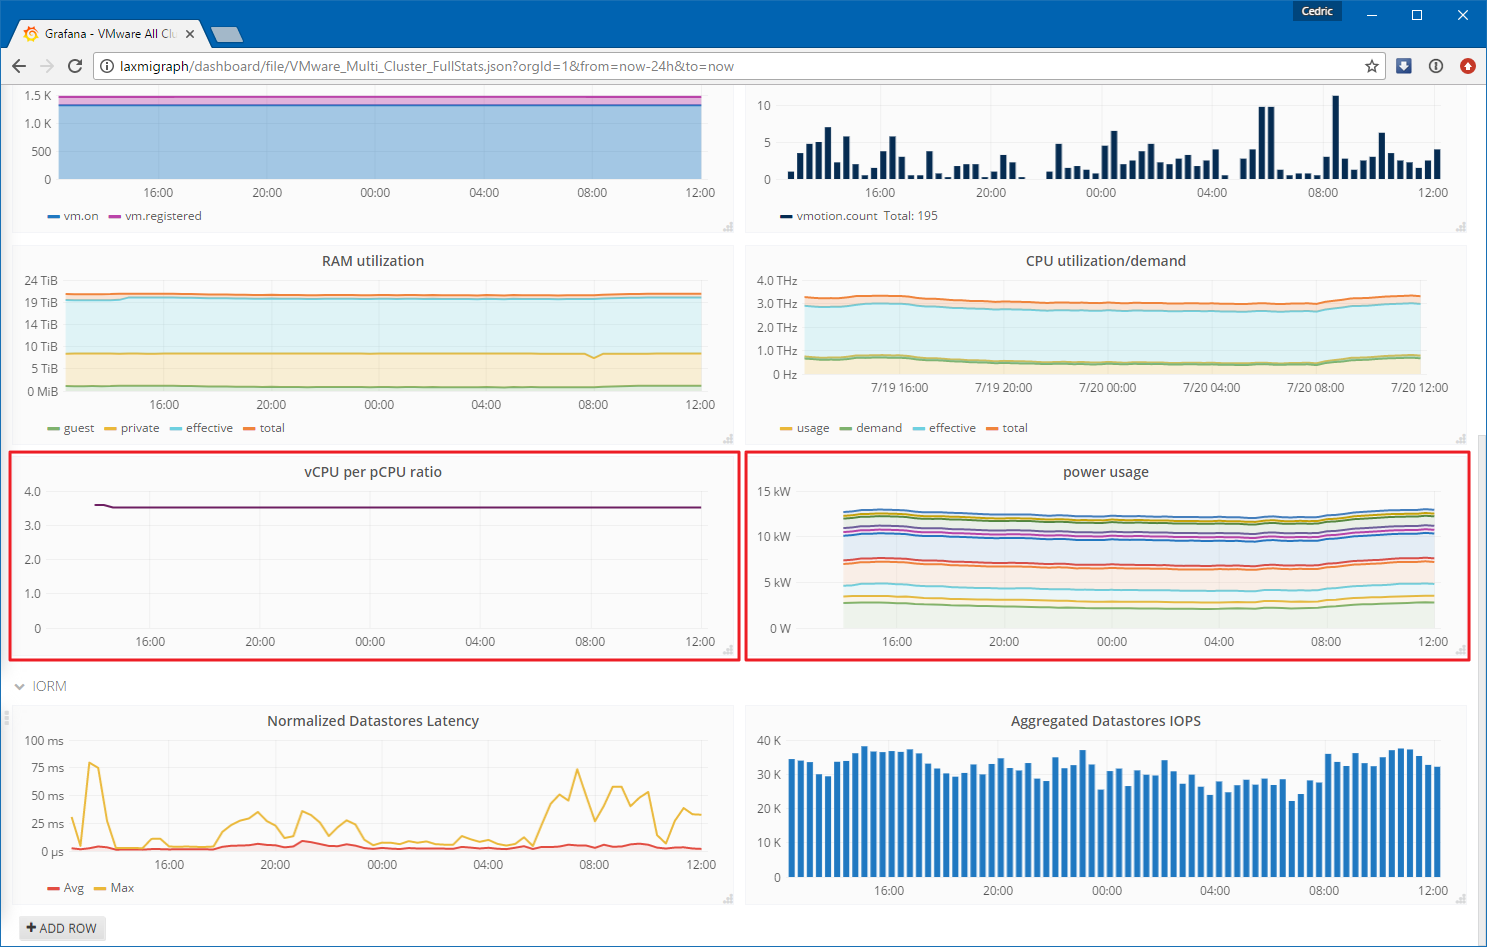Viewport: 1487px width, 947px height.
Task: Click the Cedric profile button
Action: [1317, 11]
